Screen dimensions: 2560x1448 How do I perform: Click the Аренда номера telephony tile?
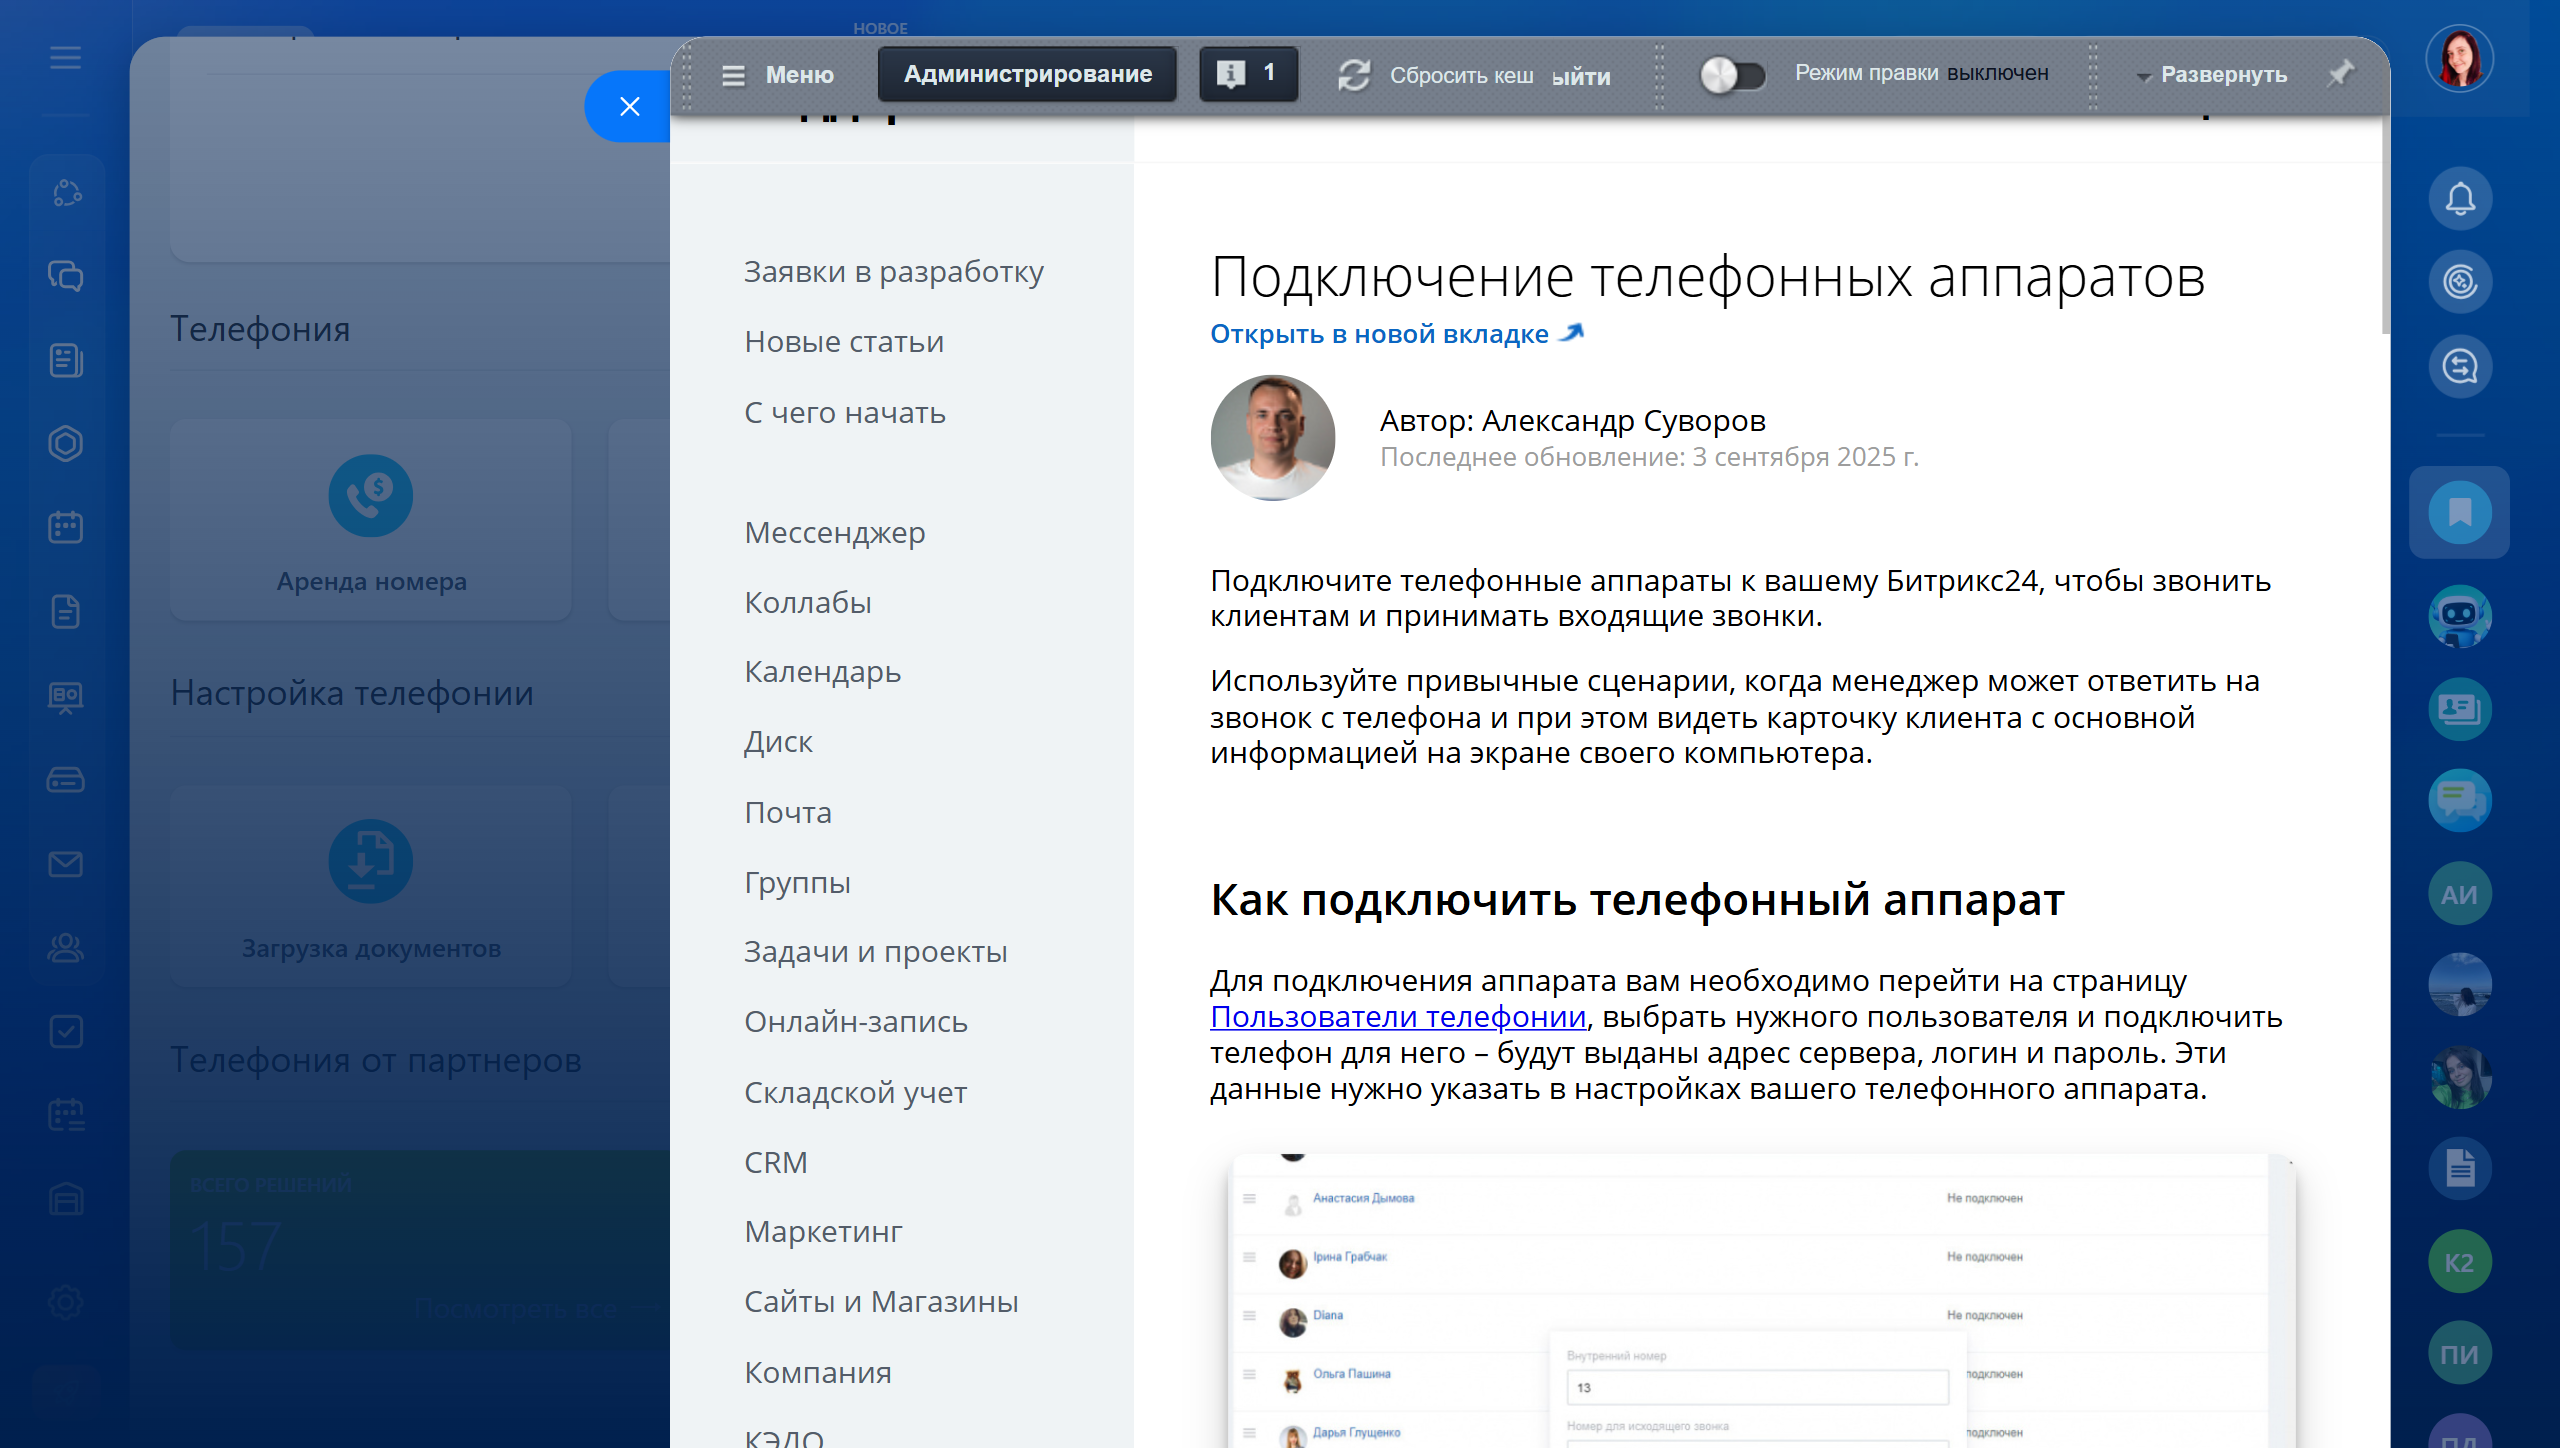tap(371, 521)
